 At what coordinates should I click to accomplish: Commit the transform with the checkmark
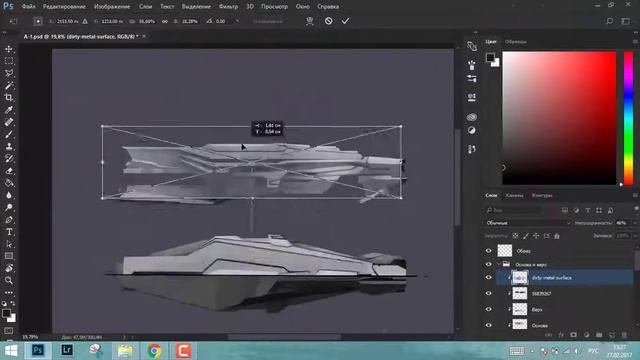tap(345, 21)
